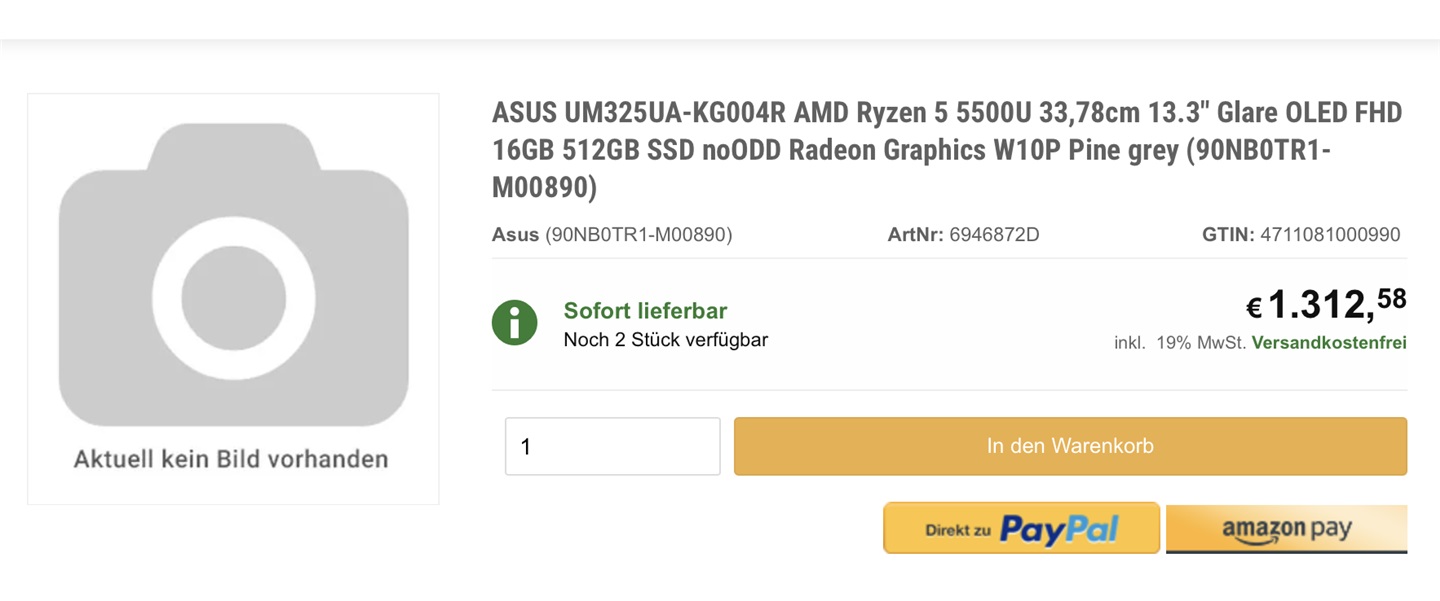Click the "Sofort lieferbar" status text
This screenshot has height=601, width=1440.
pyautogui.click(x=645, y=311)
